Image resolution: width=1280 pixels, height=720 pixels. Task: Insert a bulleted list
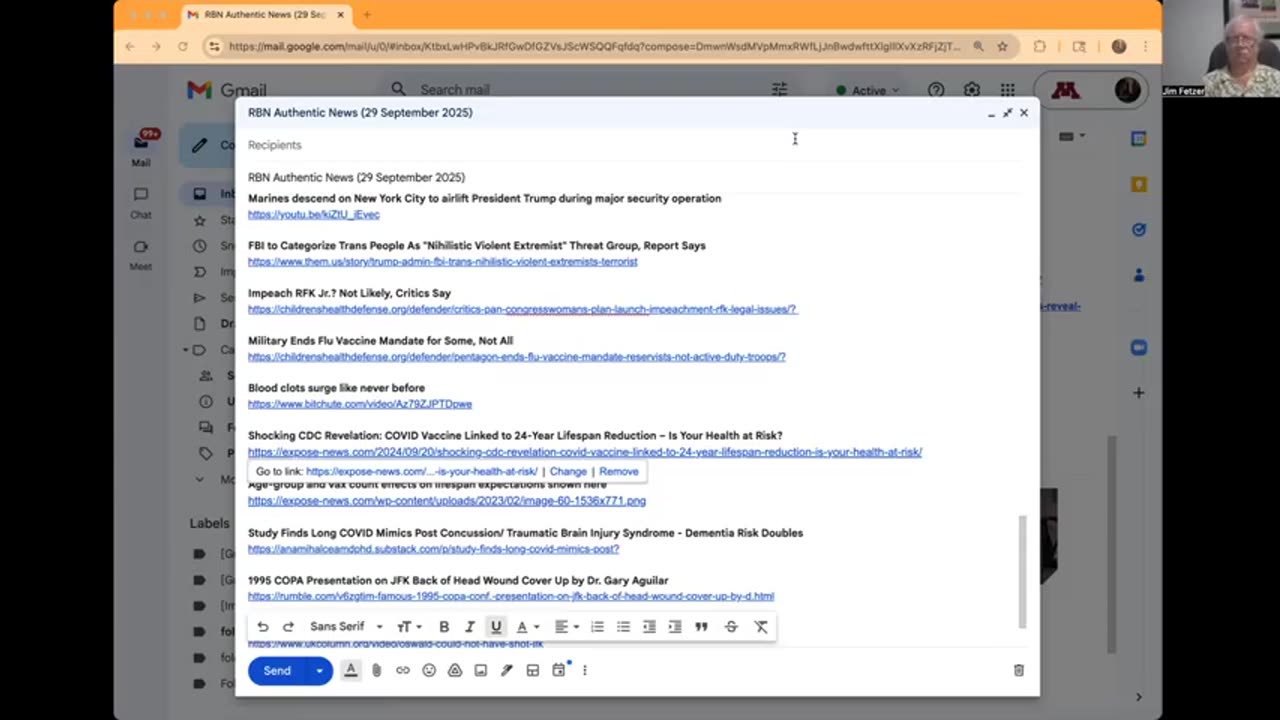(623, 627)
